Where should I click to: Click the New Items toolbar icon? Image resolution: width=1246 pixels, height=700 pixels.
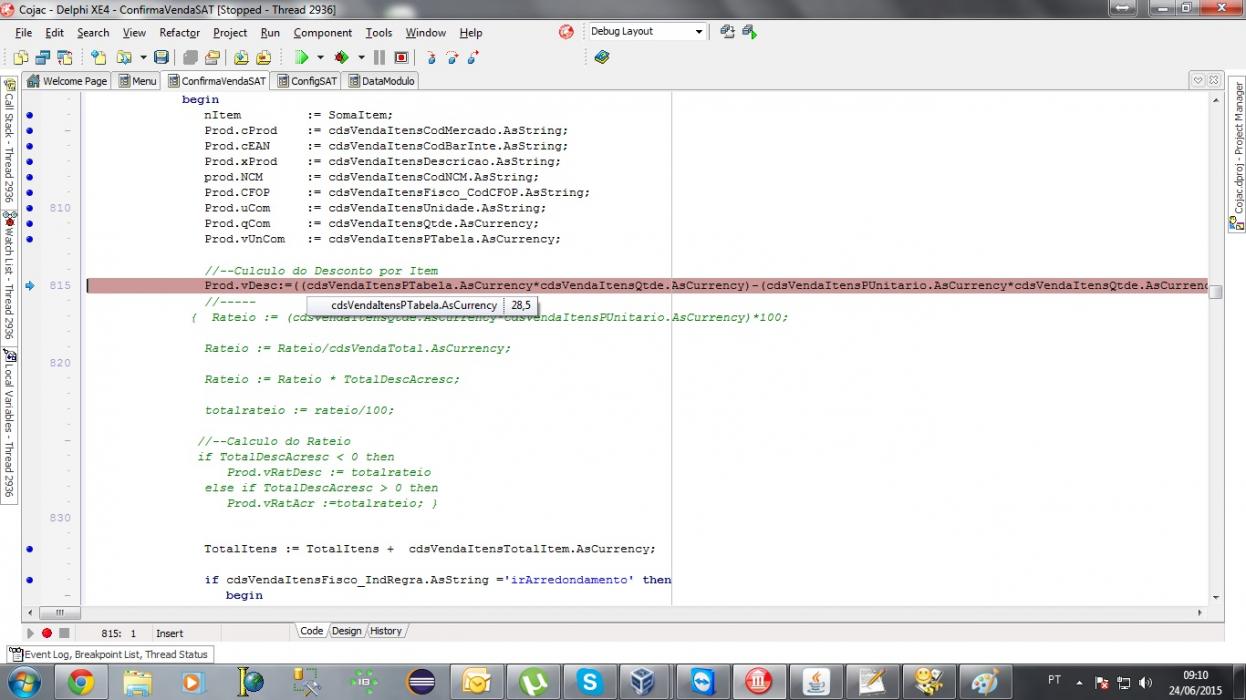tap(99, 58)
